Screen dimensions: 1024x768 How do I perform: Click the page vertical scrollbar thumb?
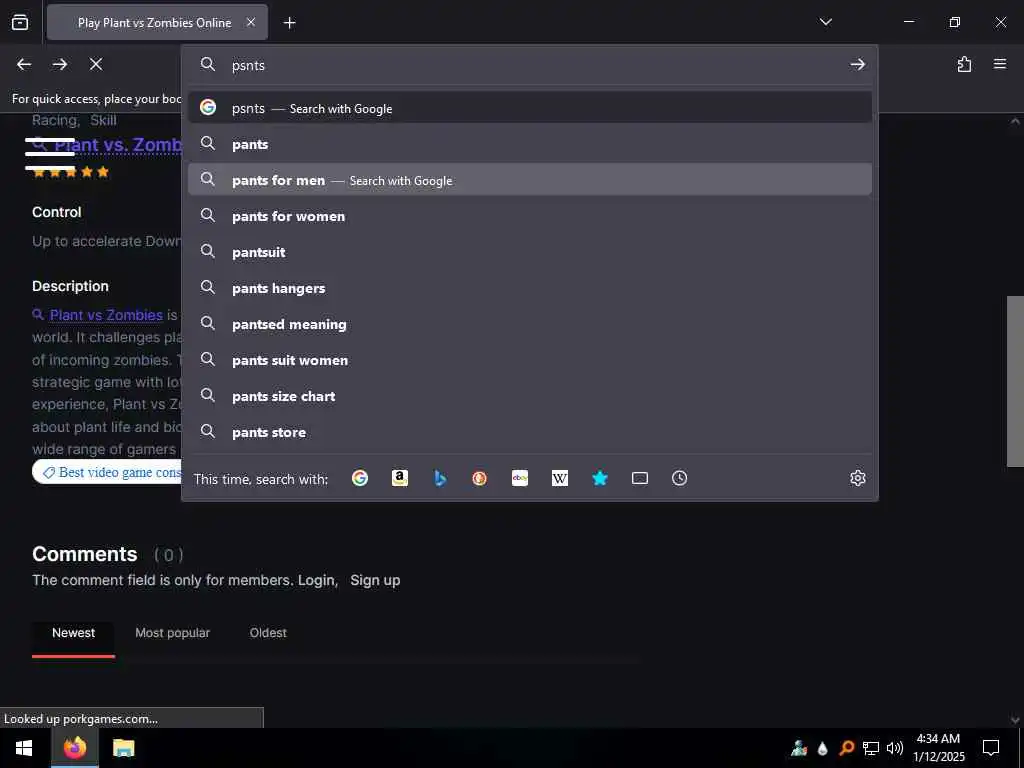click(x=1015, y=381)
